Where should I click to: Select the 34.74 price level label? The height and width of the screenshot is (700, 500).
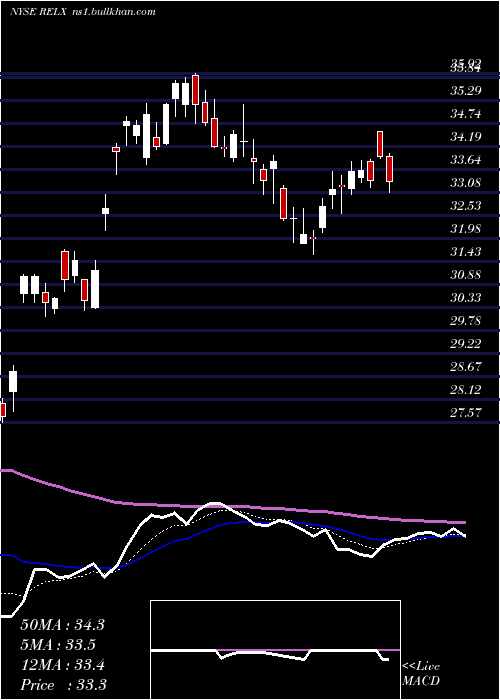point(466,114)
